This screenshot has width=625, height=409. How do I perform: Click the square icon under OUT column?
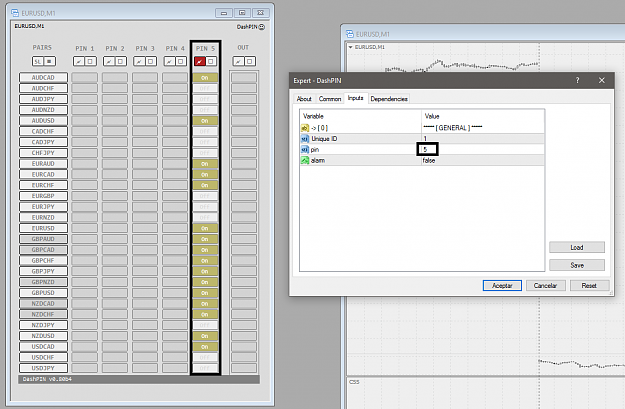pyautogui.click(x=250, y=61)
